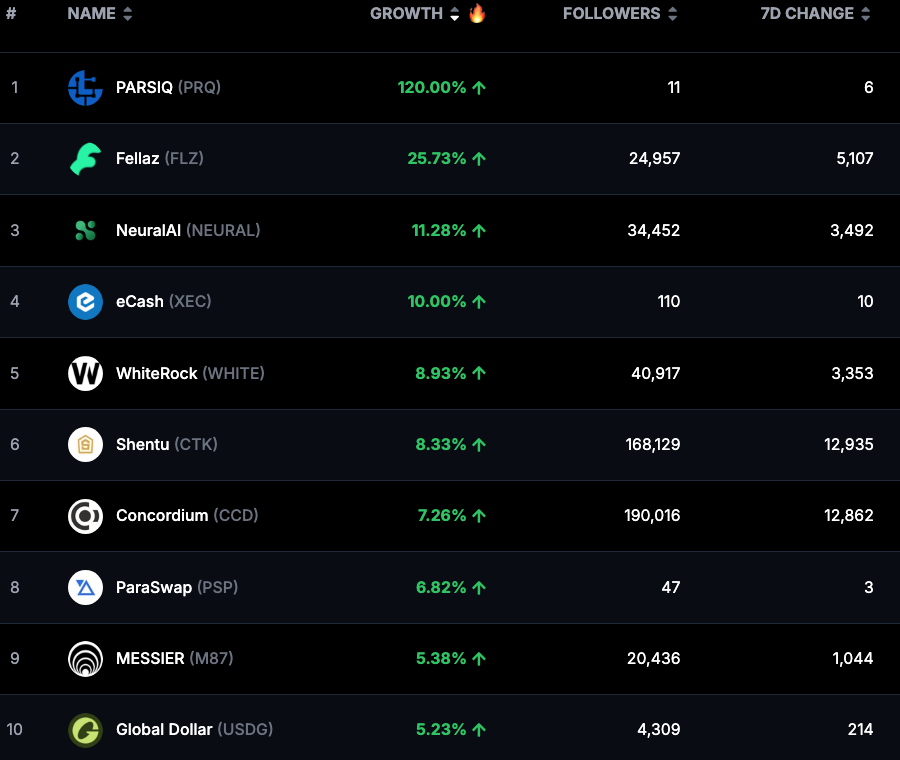This screenshot has width=900, height=760.
Task: Click the 7.26% growth value
Action: (x=442, y=515)
